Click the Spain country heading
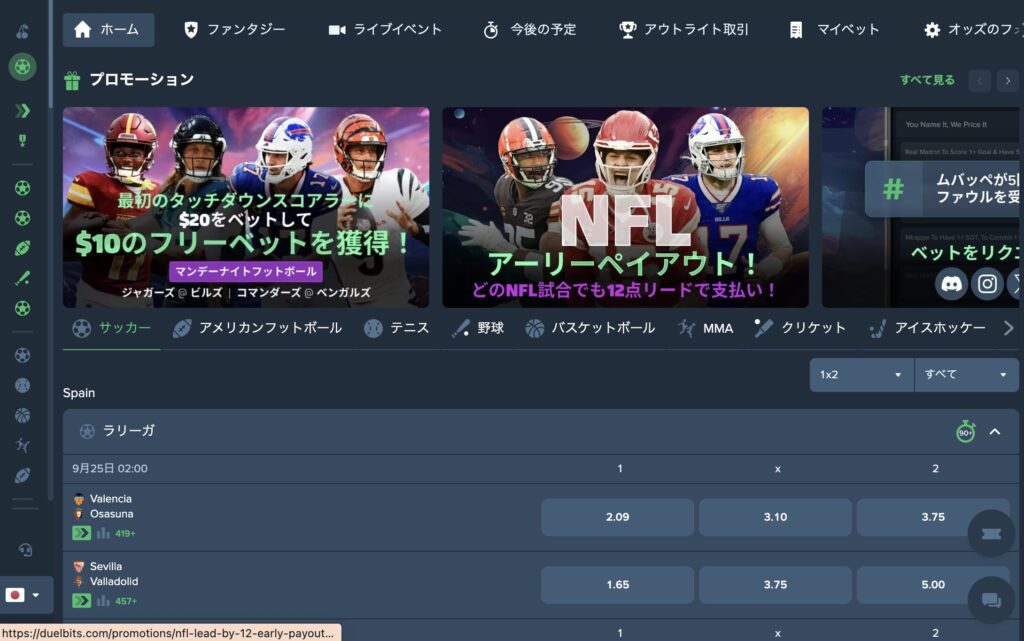 [79, 393]
